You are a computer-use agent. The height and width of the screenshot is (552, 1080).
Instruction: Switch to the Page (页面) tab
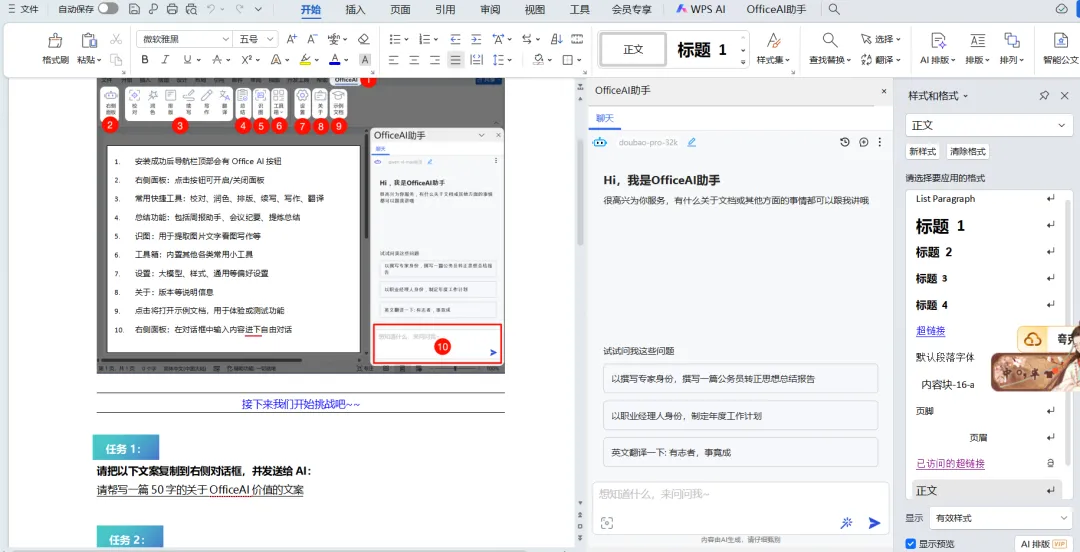[400, 10]
